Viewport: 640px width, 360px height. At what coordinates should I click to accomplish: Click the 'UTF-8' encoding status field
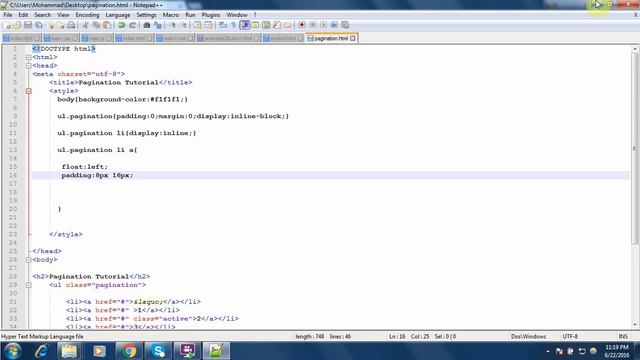[570, 337]
